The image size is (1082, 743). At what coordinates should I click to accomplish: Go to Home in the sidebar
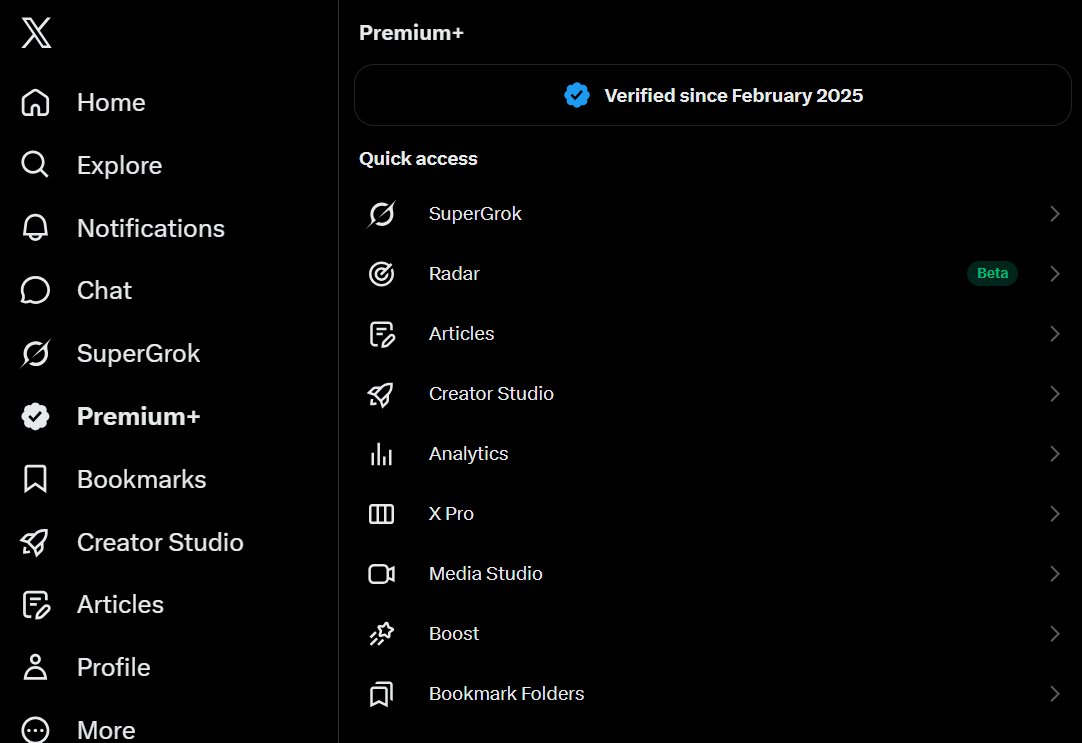pyautogui.click(x=111, y=103)
